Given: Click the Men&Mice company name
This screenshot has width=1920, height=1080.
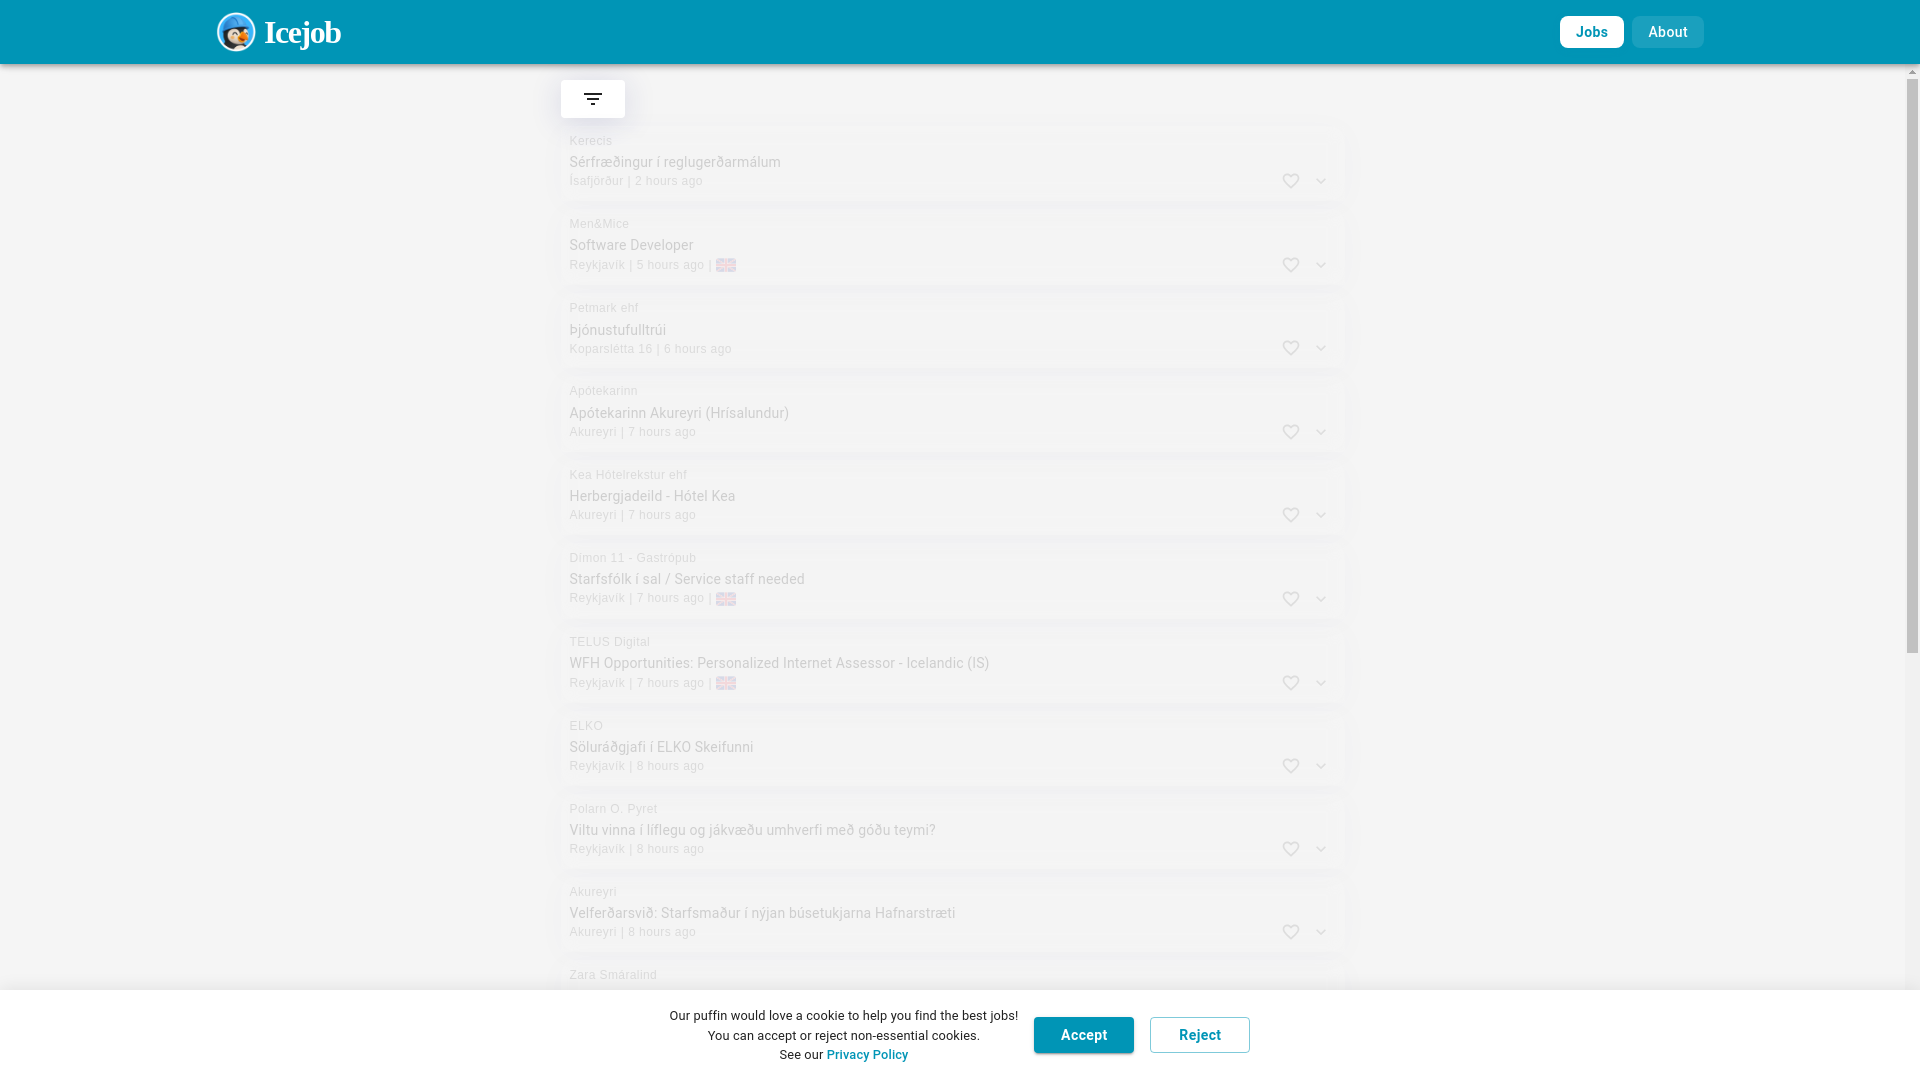Looking at the screenshot, I should pos(599,224).
